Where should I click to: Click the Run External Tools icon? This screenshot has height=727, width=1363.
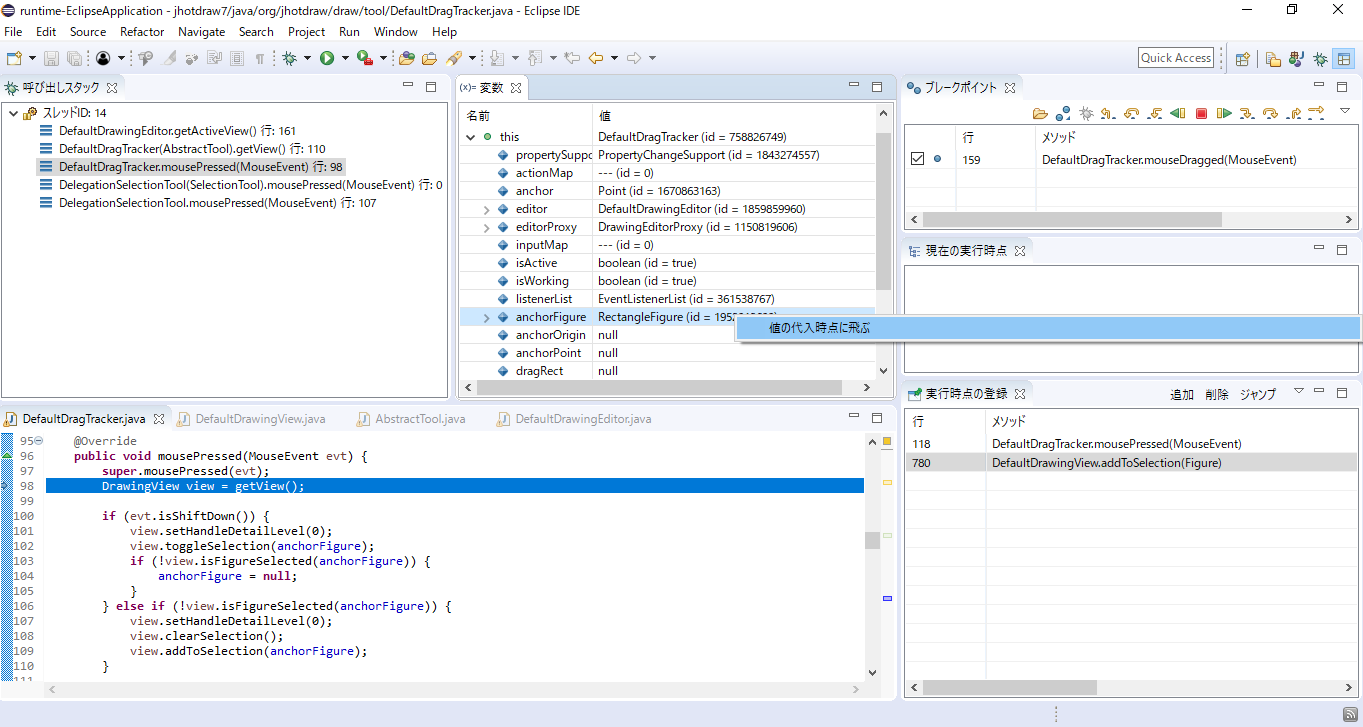[365, 58]
